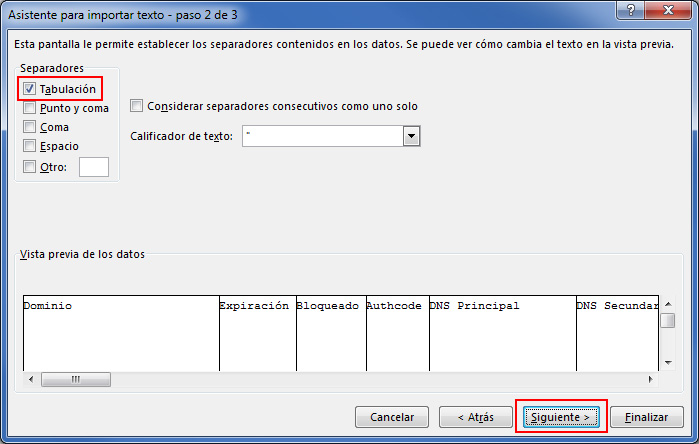Uncheck the Tabulación separator checkbox
Image resolution: width=699 pixels, height=444 pixels.
coord(29,89)
